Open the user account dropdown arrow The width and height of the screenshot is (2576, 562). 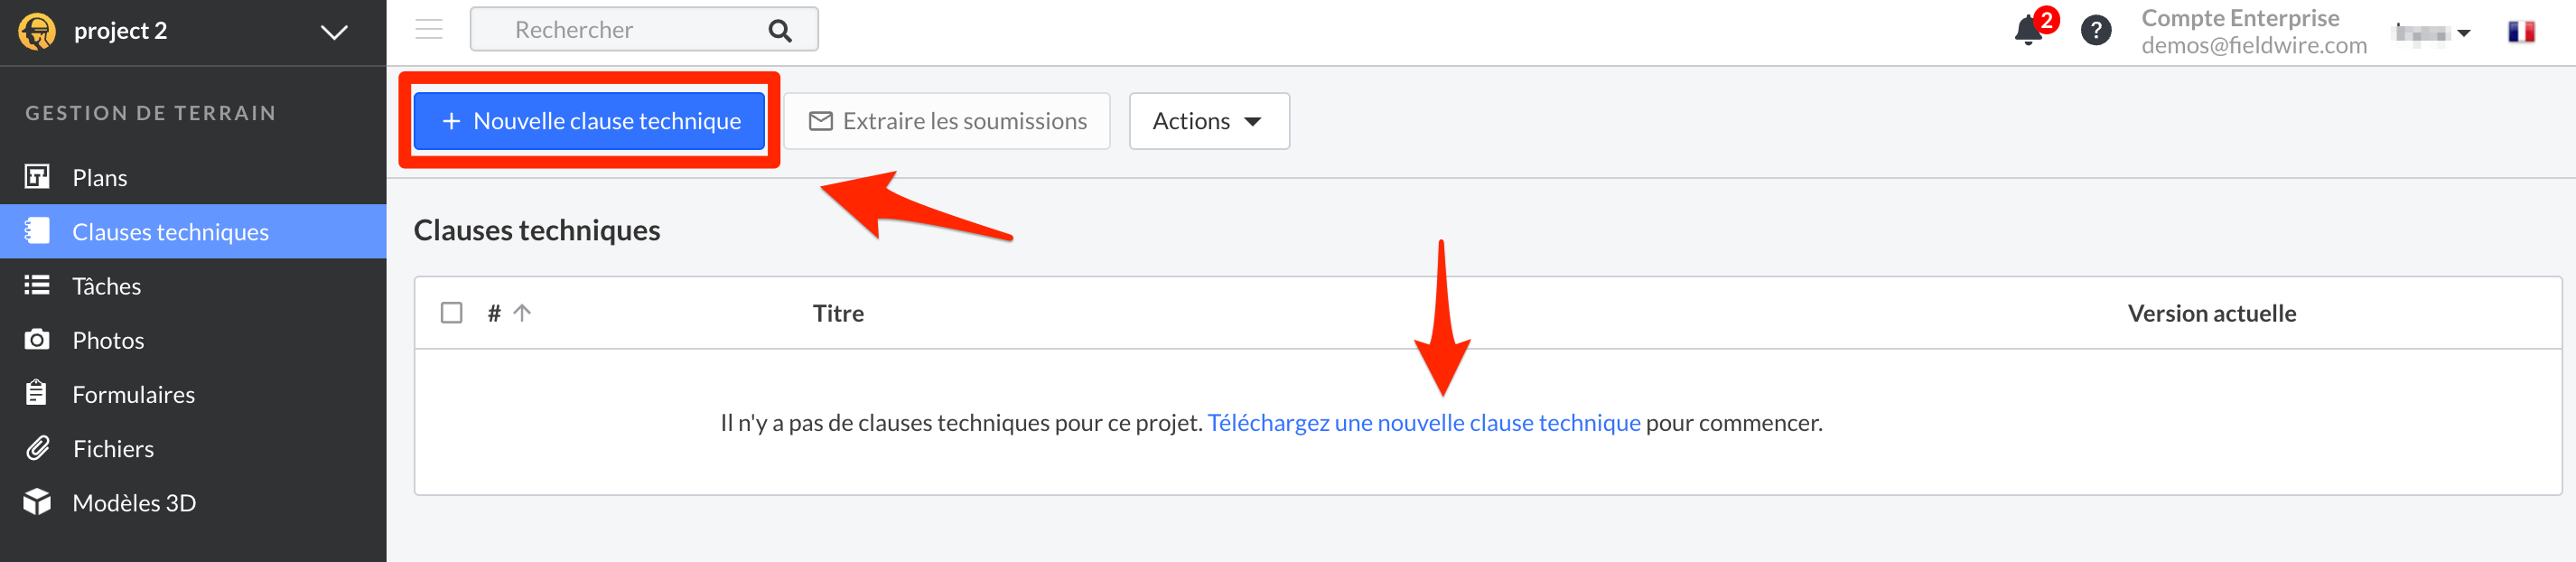pos(2463,33)
